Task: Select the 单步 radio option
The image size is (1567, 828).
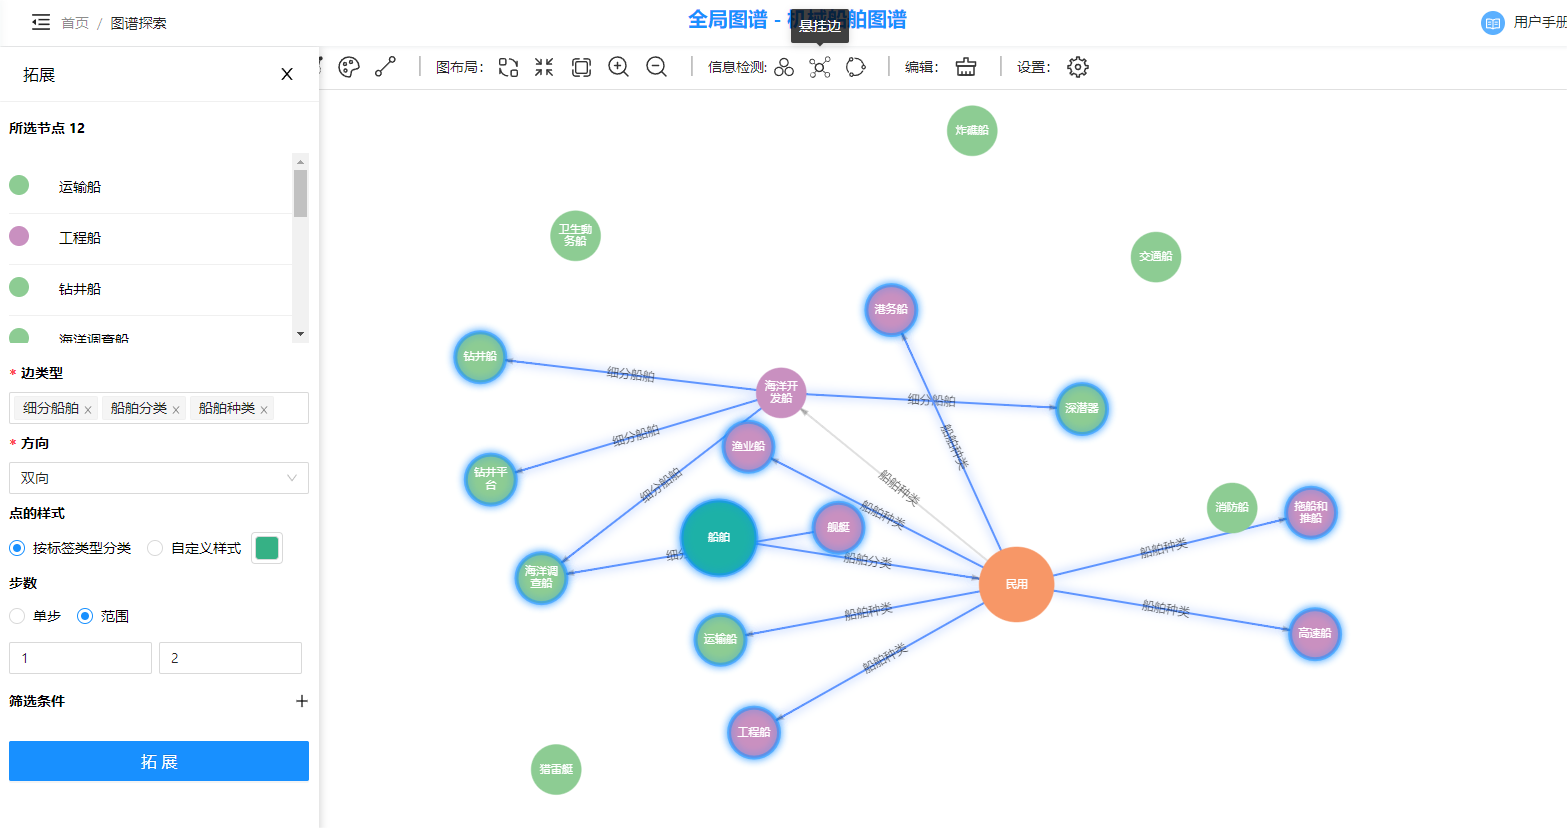Action: 18,616
